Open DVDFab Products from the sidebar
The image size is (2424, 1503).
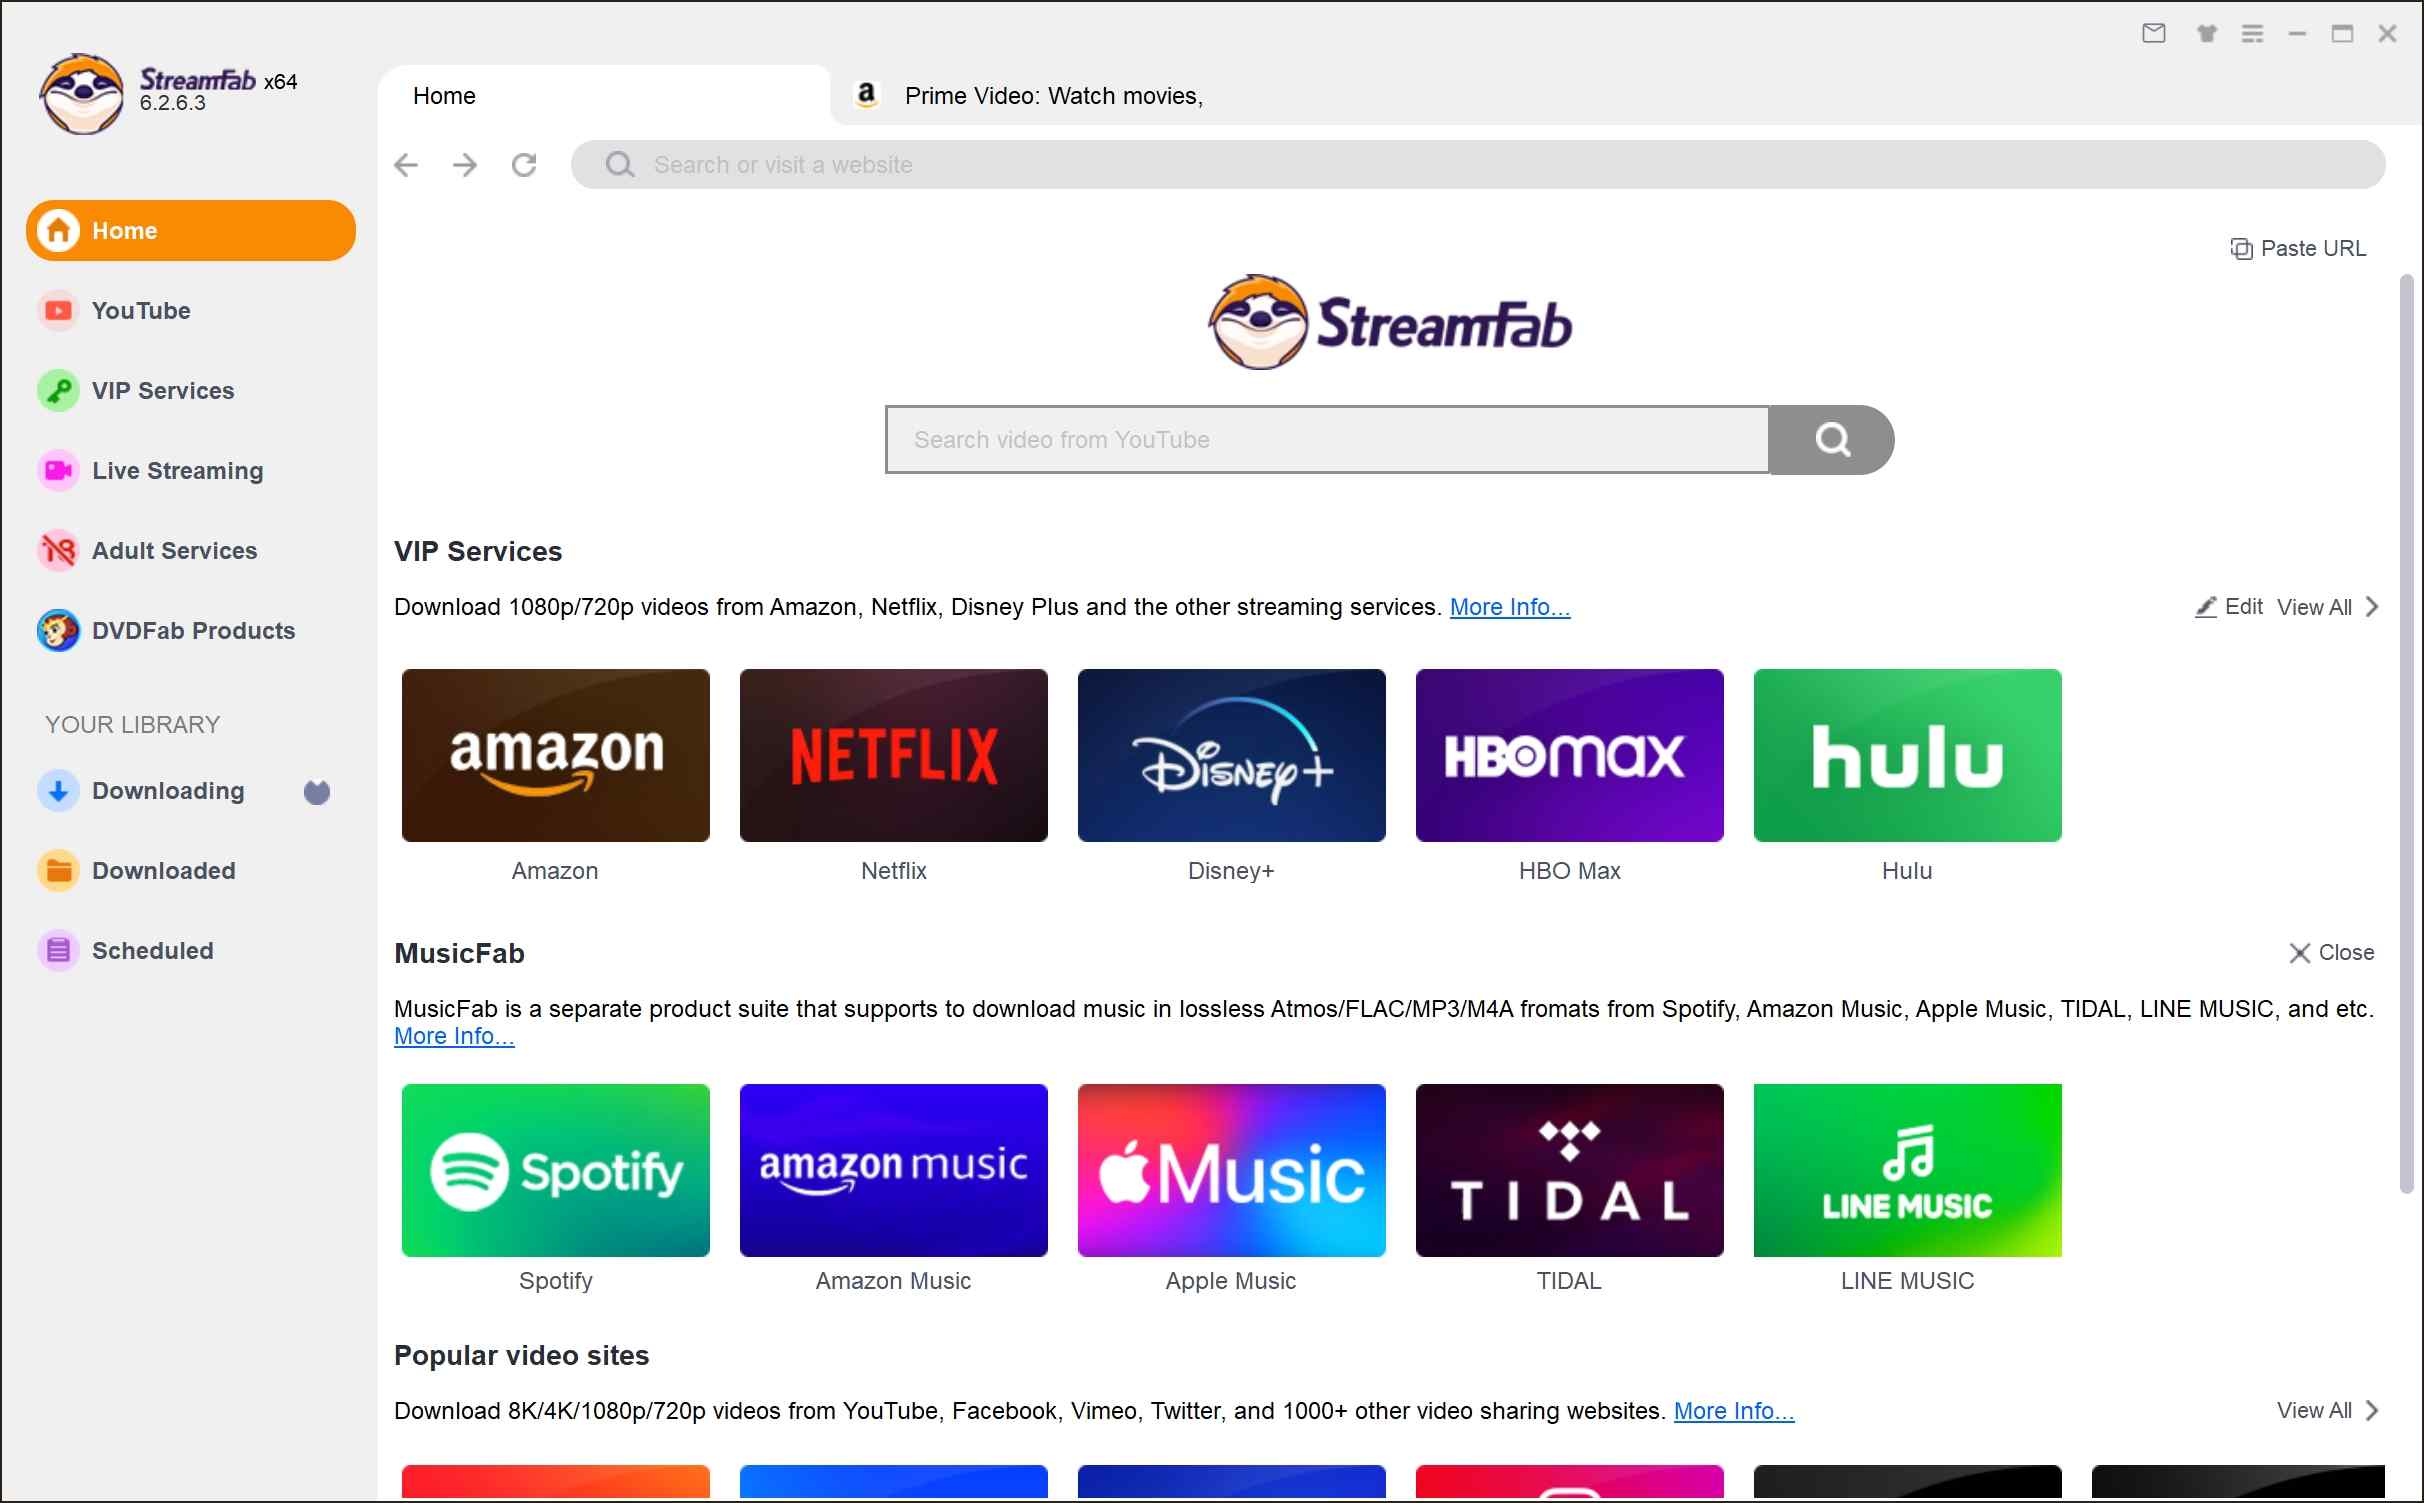(192, 630)
